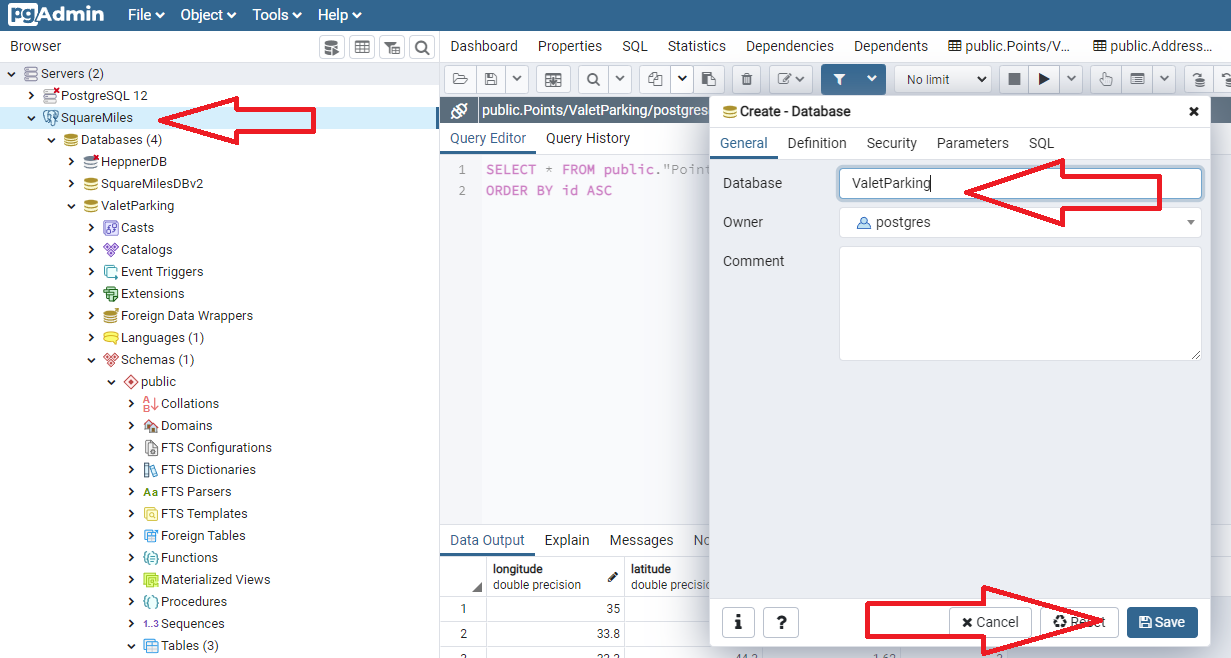Open the Owner postgres dropdown
Viewport: 1231px width, 658px height.
(x=1020, y=222)
